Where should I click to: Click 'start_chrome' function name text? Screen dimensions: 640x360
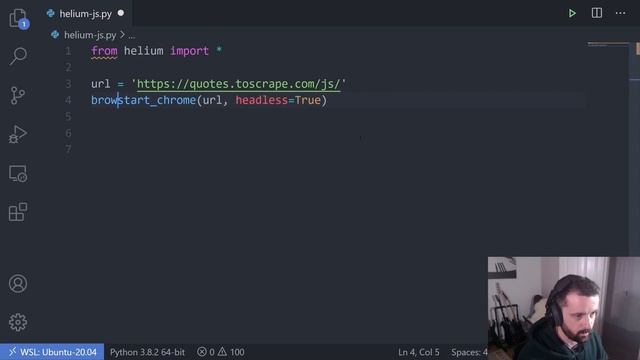(157, 100)
